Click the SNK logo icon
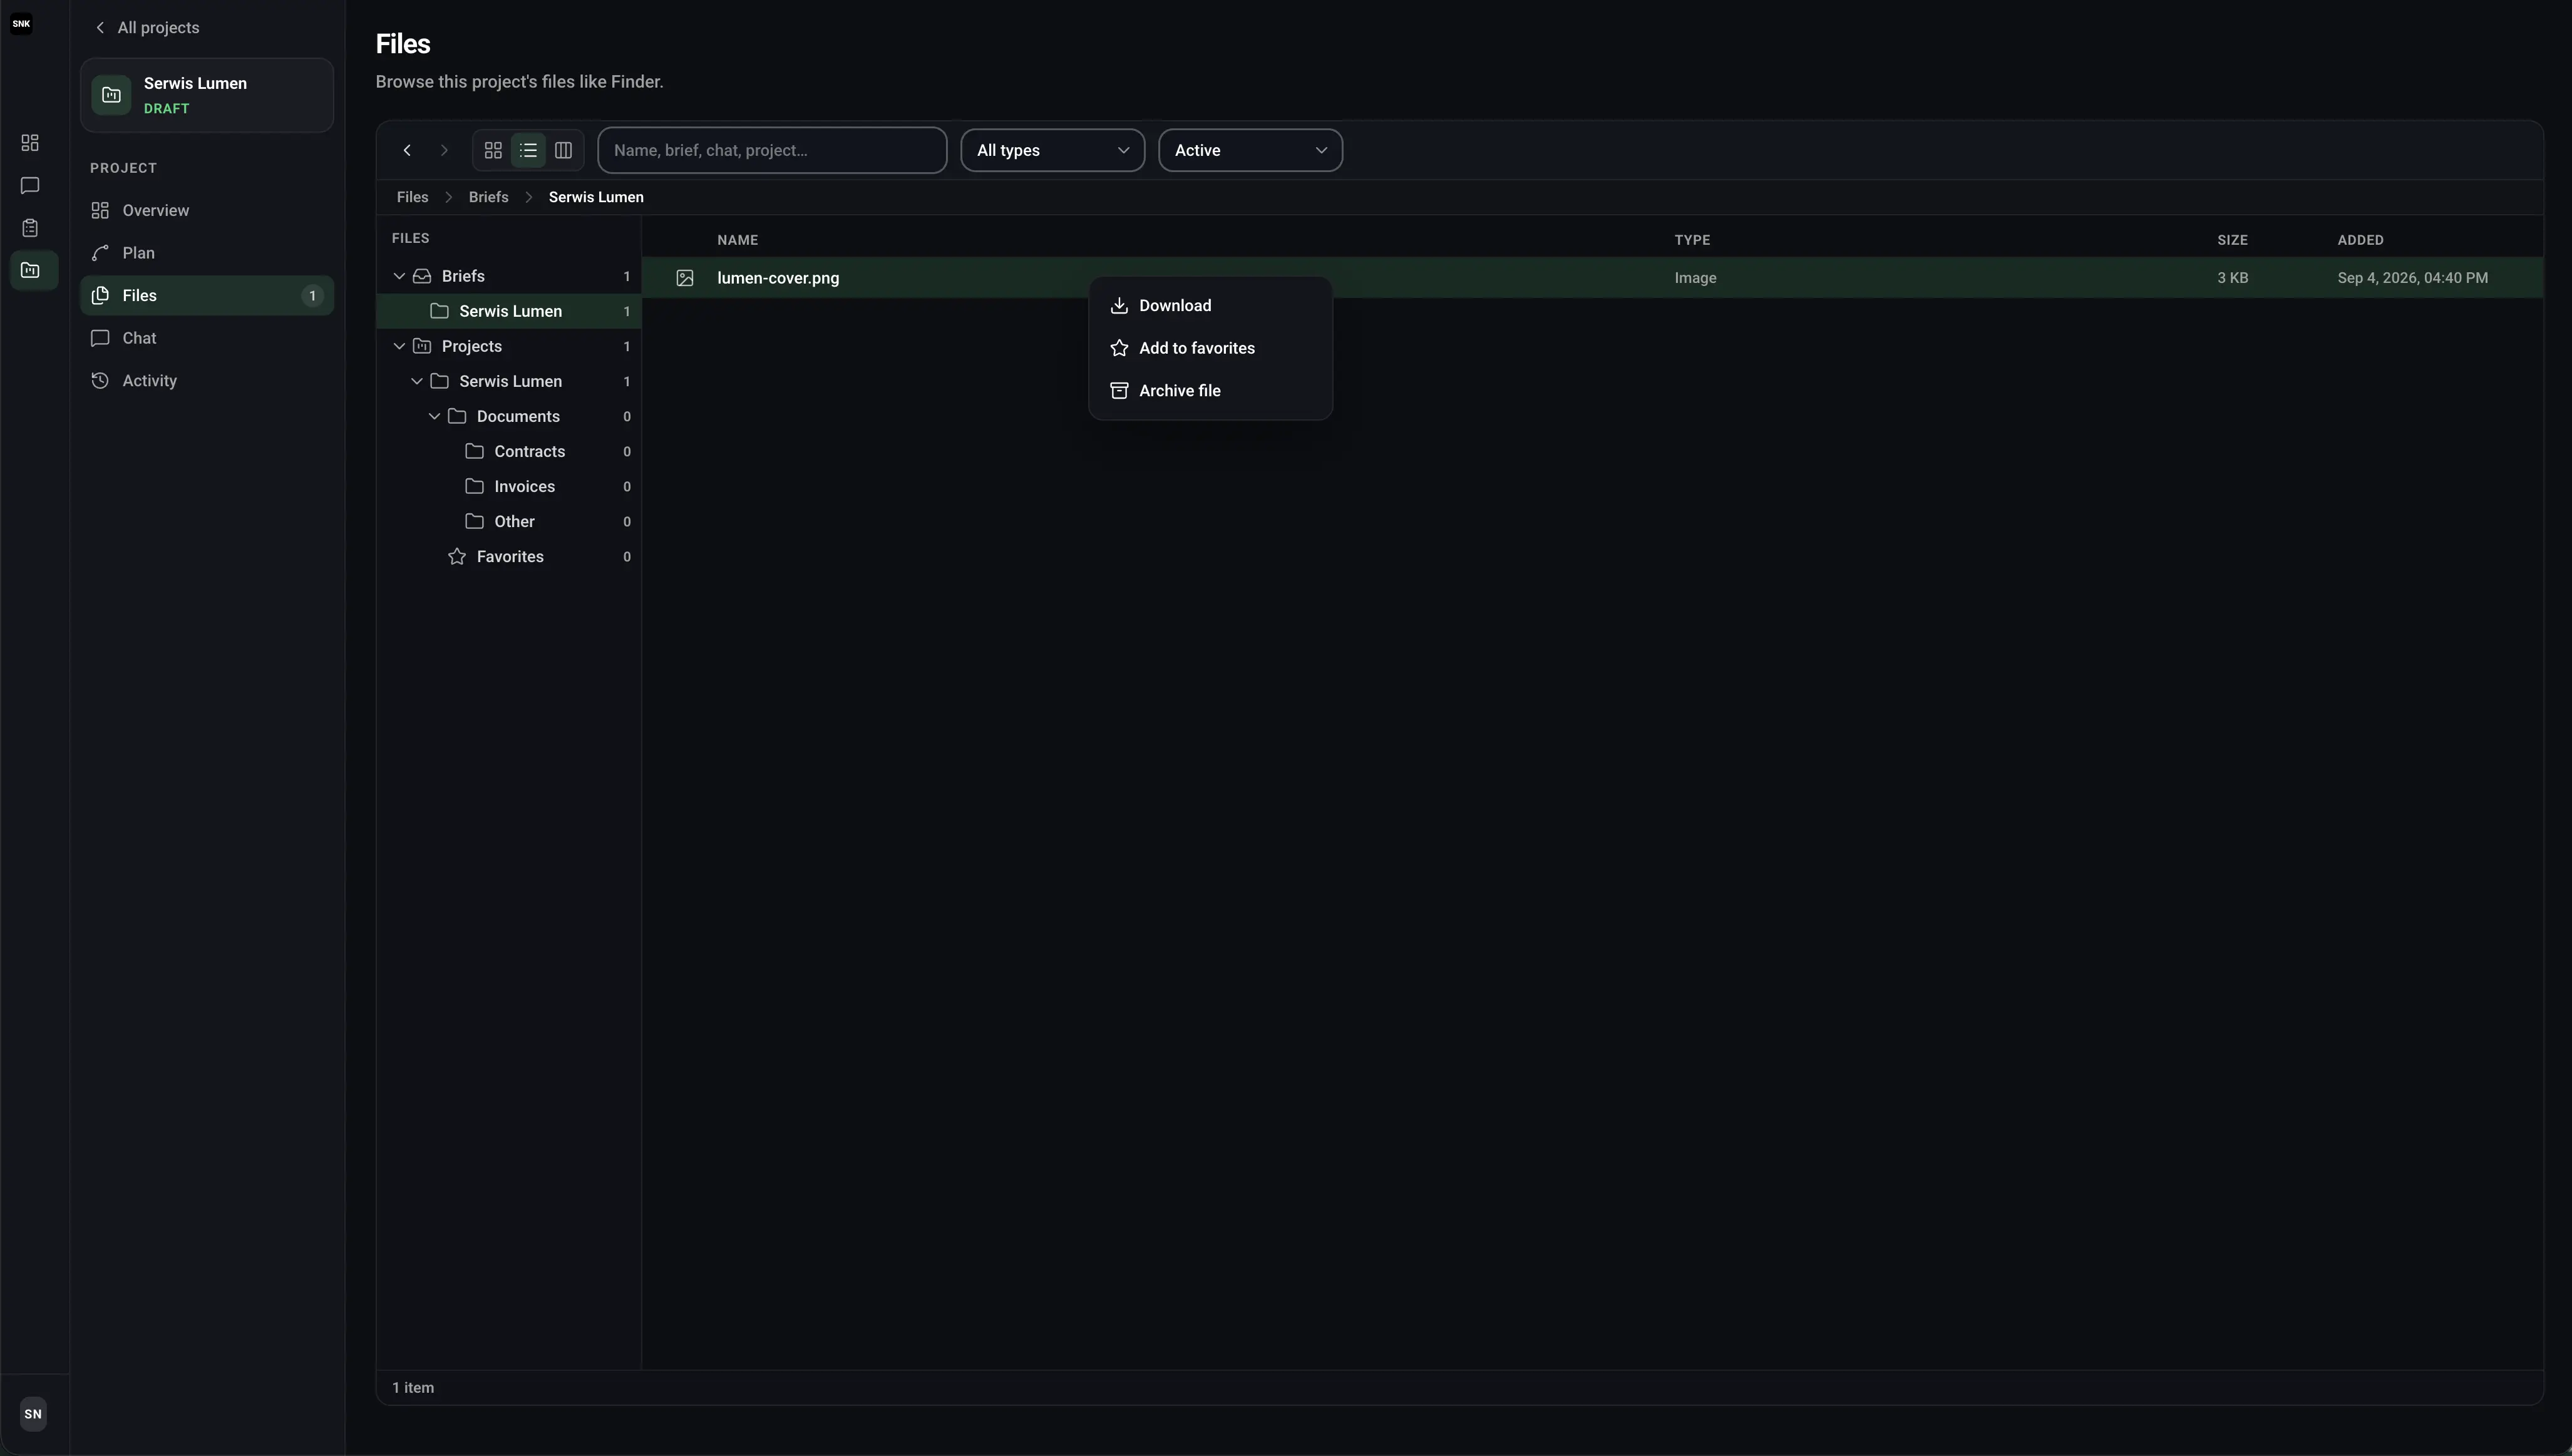 pos(21,24)
